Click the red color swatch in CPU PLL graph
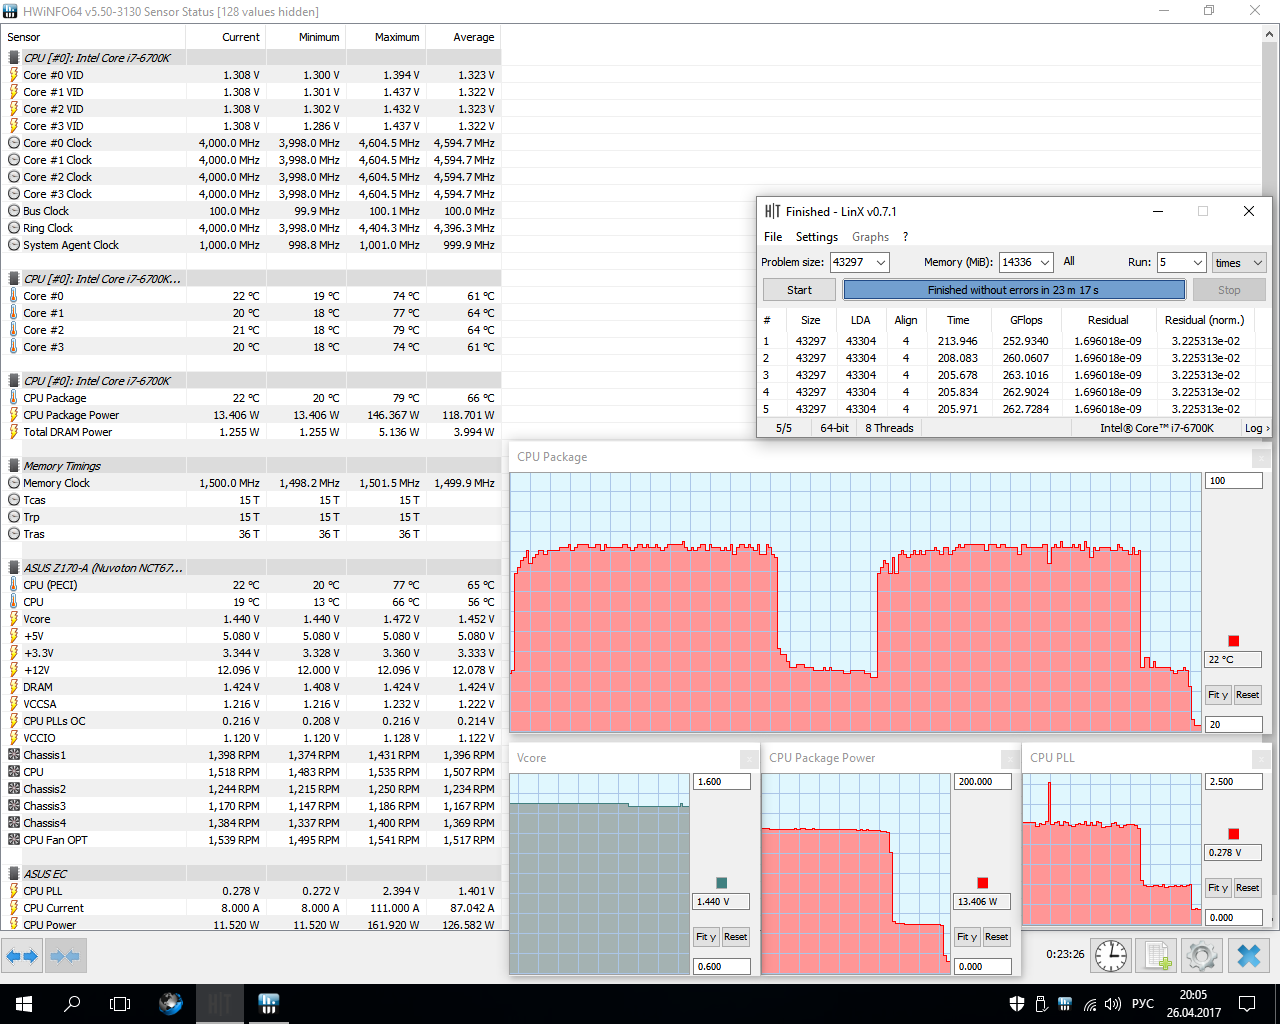This screenshot has width=1280, height=1024. pyautogui.click(x=1234, y=834)
